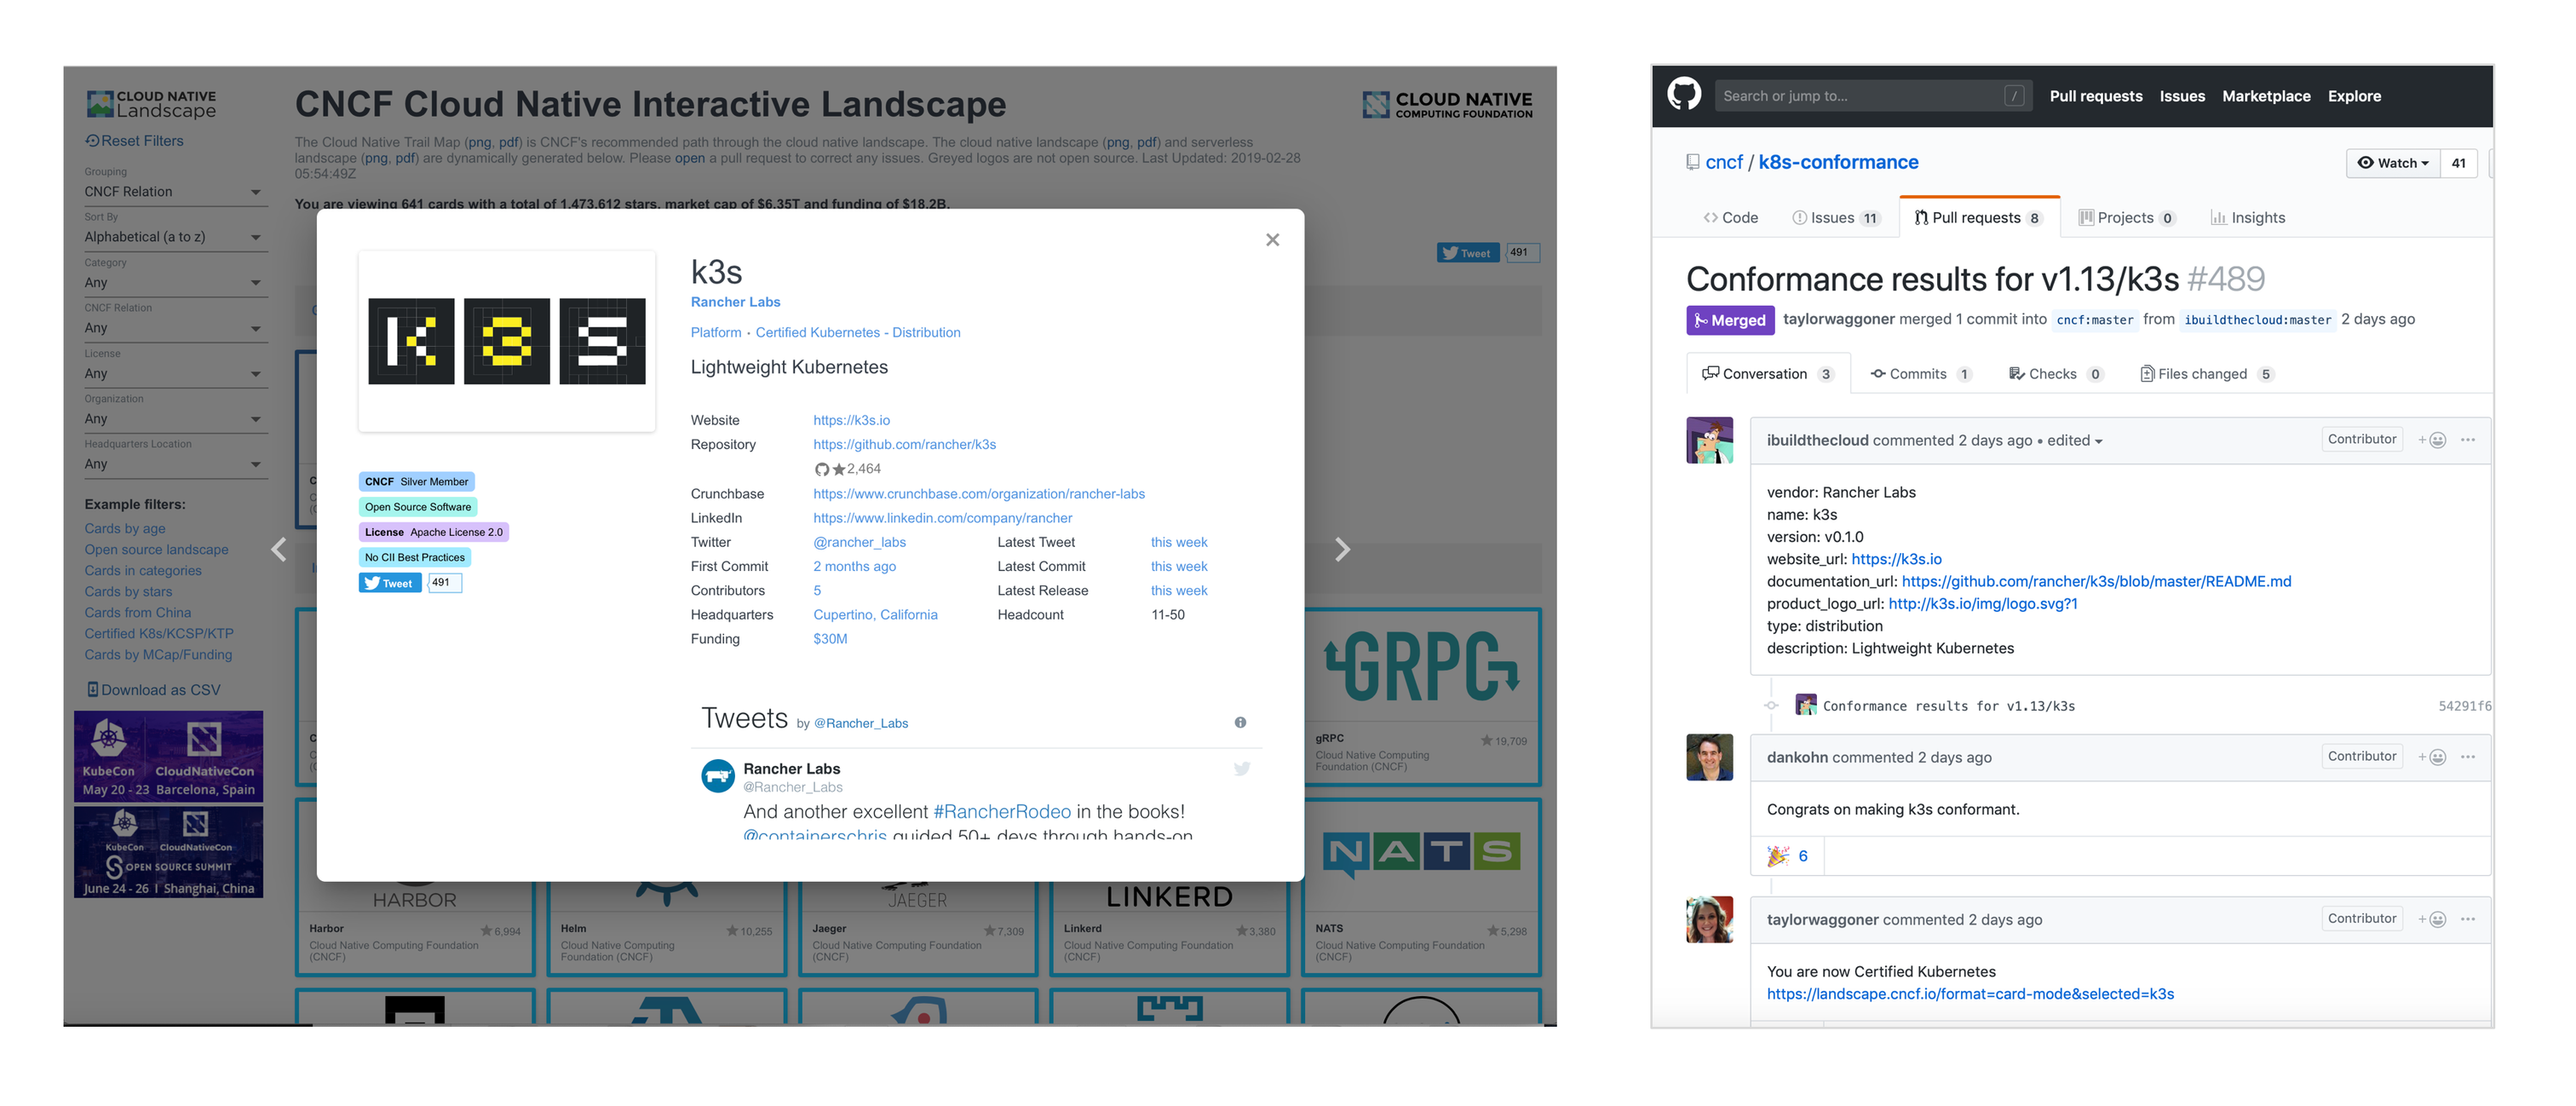
Task: Open options menu on ibuildthecloud's comment
Action: tap(2467, 440)
